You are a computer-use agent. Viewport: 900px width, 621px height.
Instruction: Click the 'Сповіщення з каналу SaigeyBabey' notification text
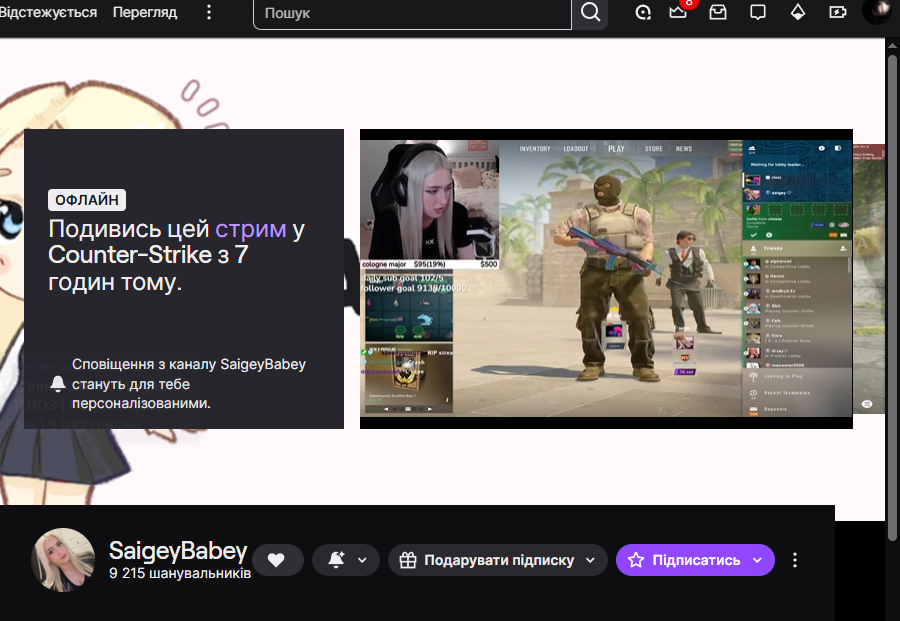click(189, 383)
